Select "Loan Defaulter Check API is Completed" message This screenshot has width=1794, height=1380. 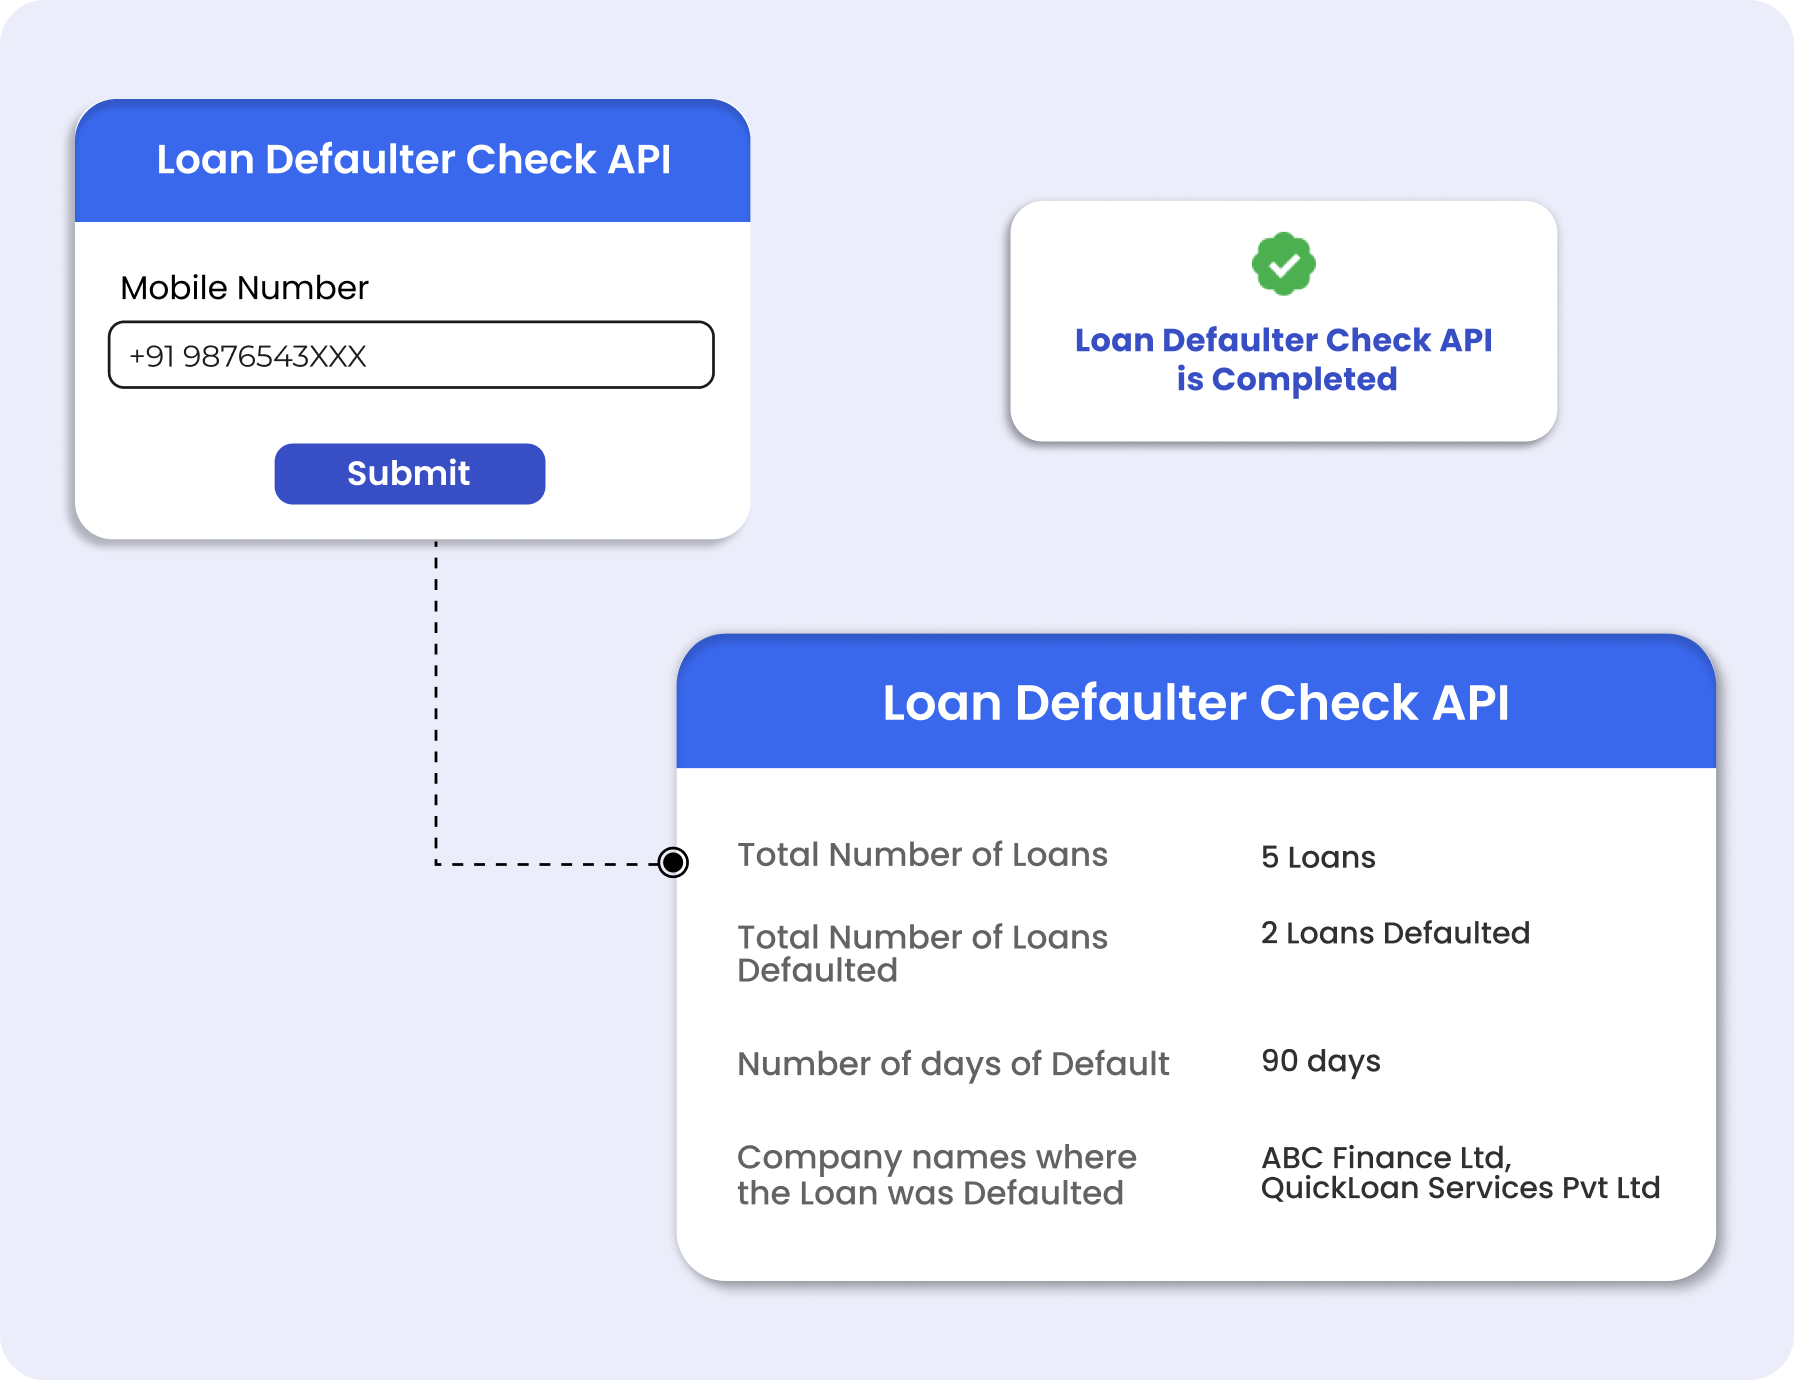click(1283, 359)
